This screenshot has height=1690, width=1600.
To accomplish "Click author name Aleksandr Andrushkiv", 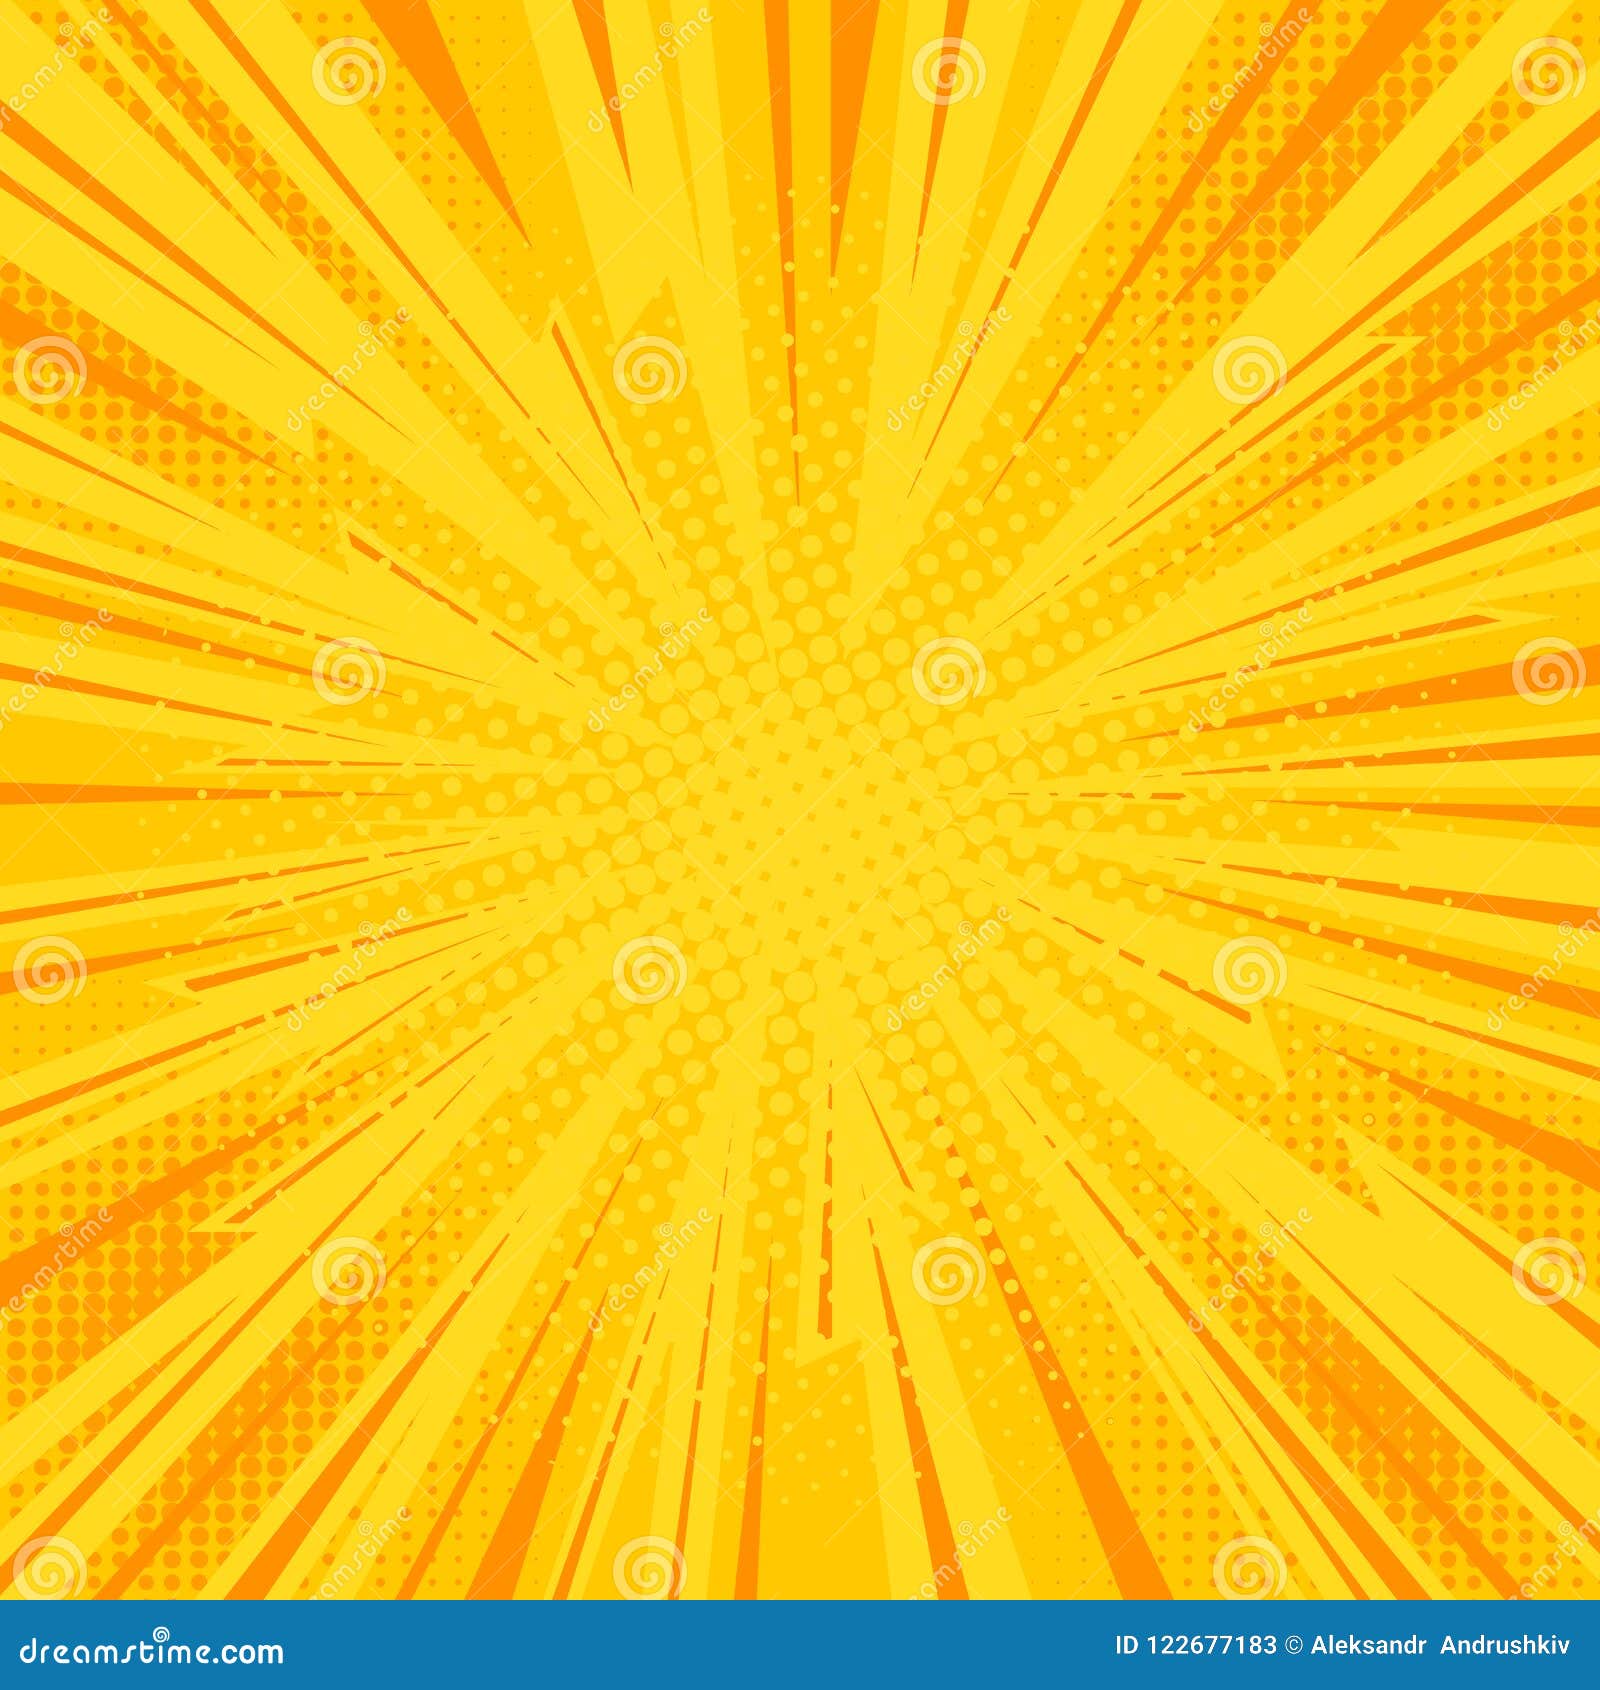I will click(x=1440, y=1646).
